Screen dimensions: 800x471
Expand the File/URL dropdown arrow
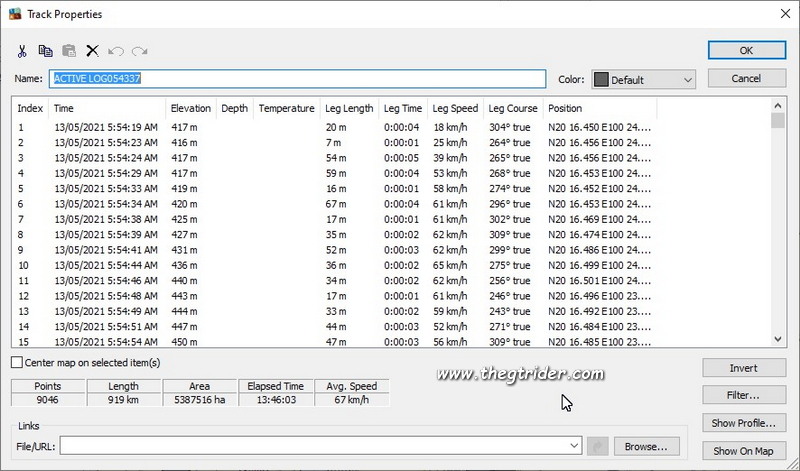coord(574,445)
